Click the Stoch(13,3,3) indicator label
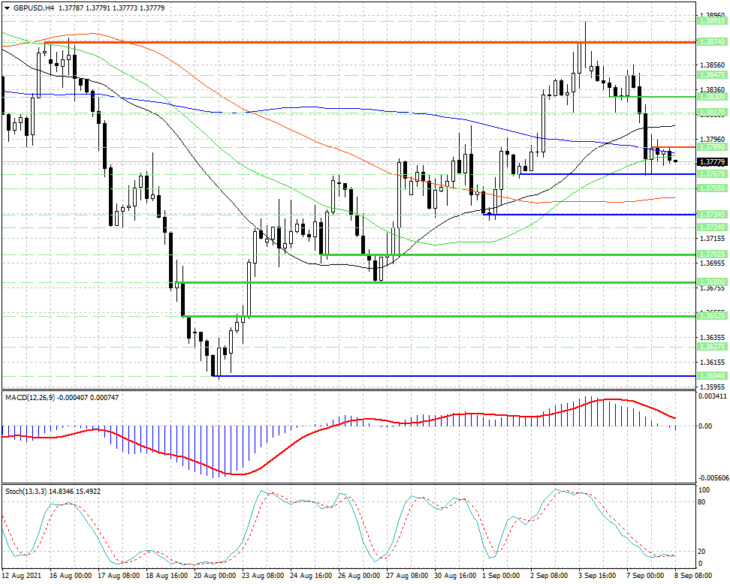 pyautogui.click(x=26, y=491)
